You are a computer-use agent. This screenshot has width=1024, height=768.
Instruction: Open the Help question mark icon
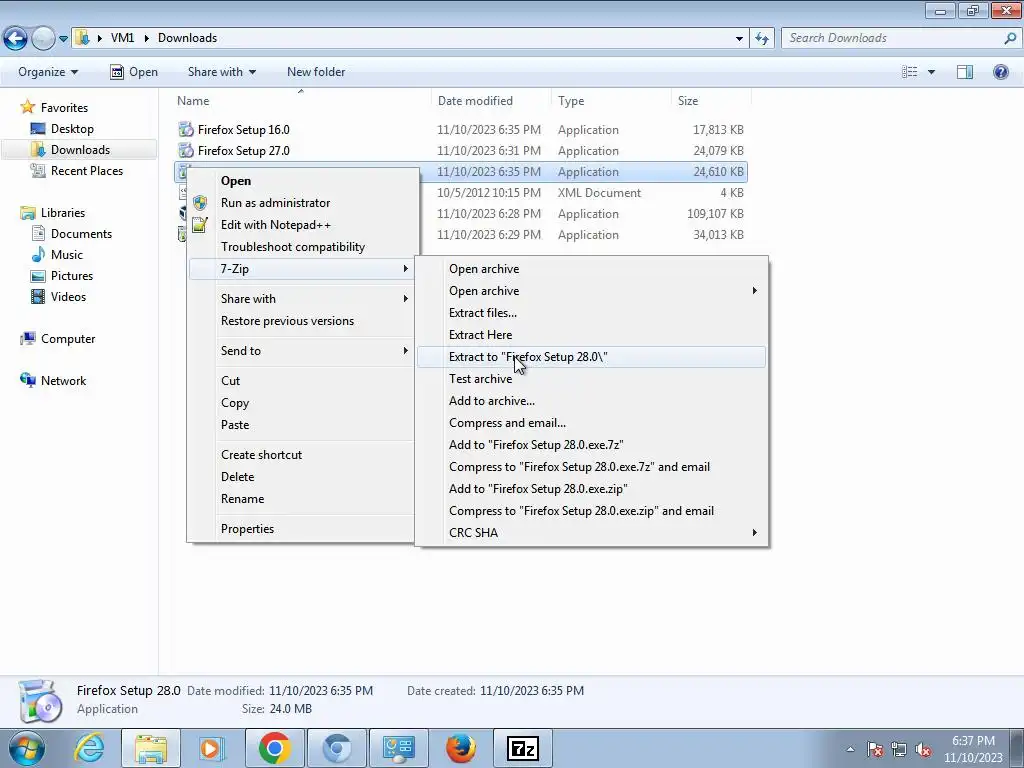[1000, 72]
